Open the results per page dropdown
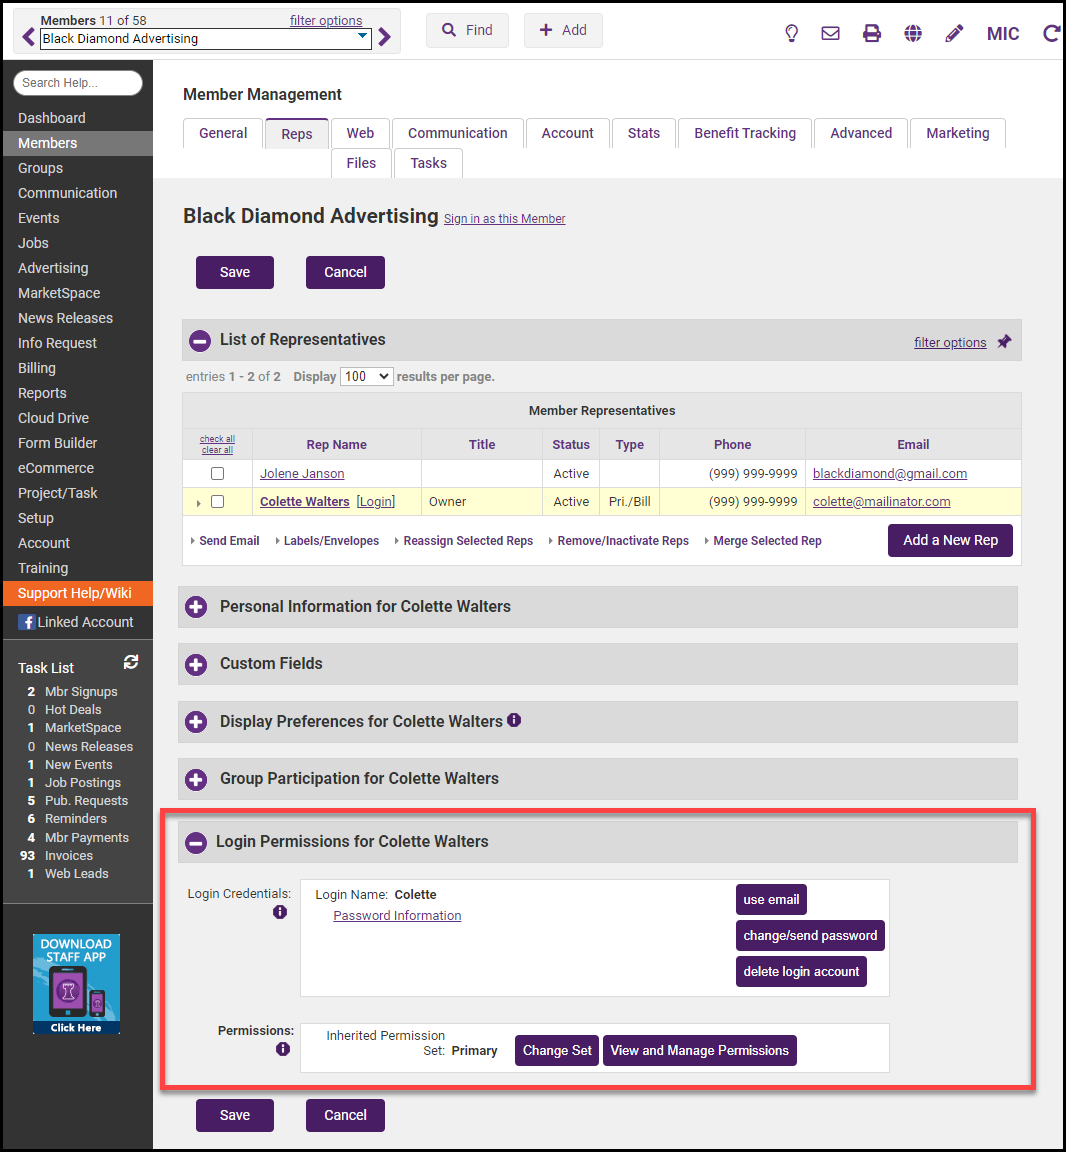Image resolution: width=1066 pixels, height=1152 pixels. tap(366, 377)
